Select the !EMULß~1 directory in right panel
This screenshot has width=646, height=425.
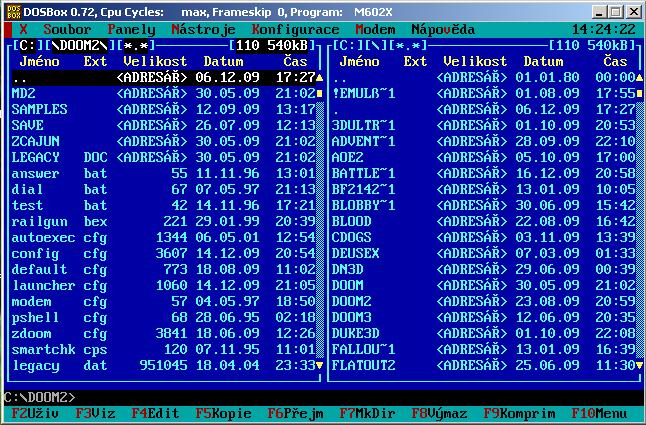pyautogui.click(x=483, y=93)
